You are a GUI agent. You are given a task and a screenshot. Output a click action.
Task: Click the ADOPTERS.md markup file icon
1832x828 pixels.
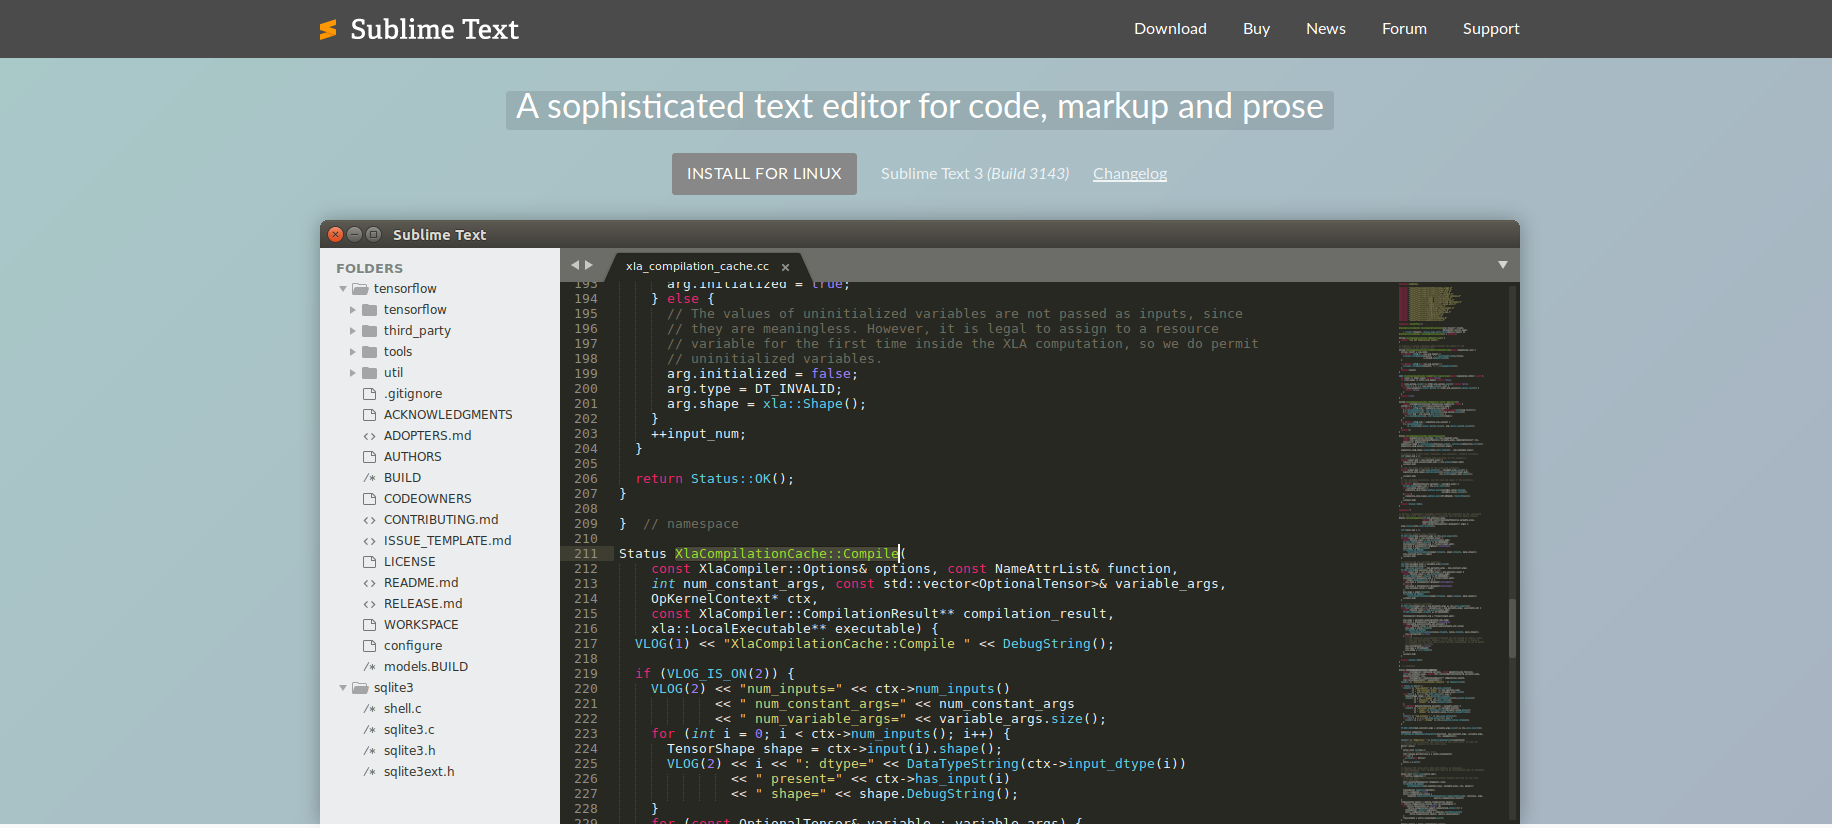click(369, 436)
